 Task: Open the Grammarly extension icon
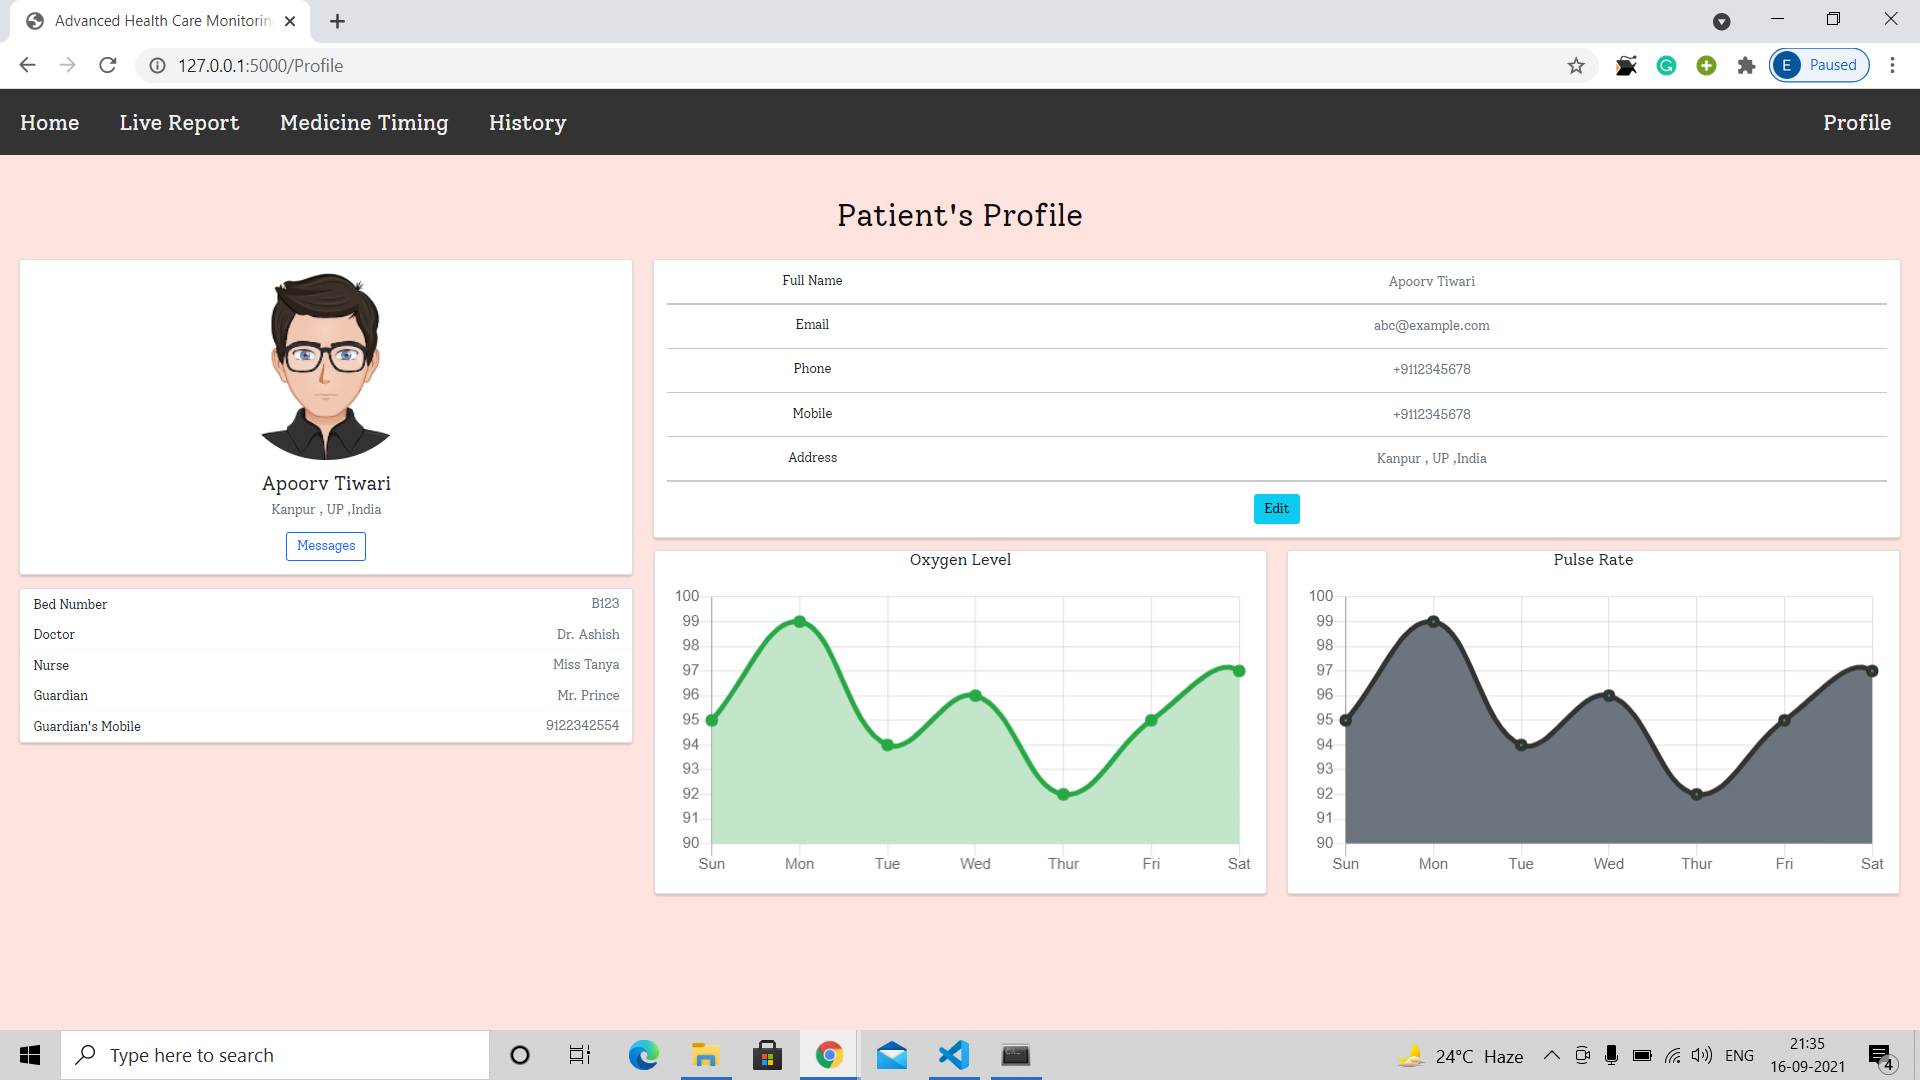pyautogui.click(x=1666, y=65)
